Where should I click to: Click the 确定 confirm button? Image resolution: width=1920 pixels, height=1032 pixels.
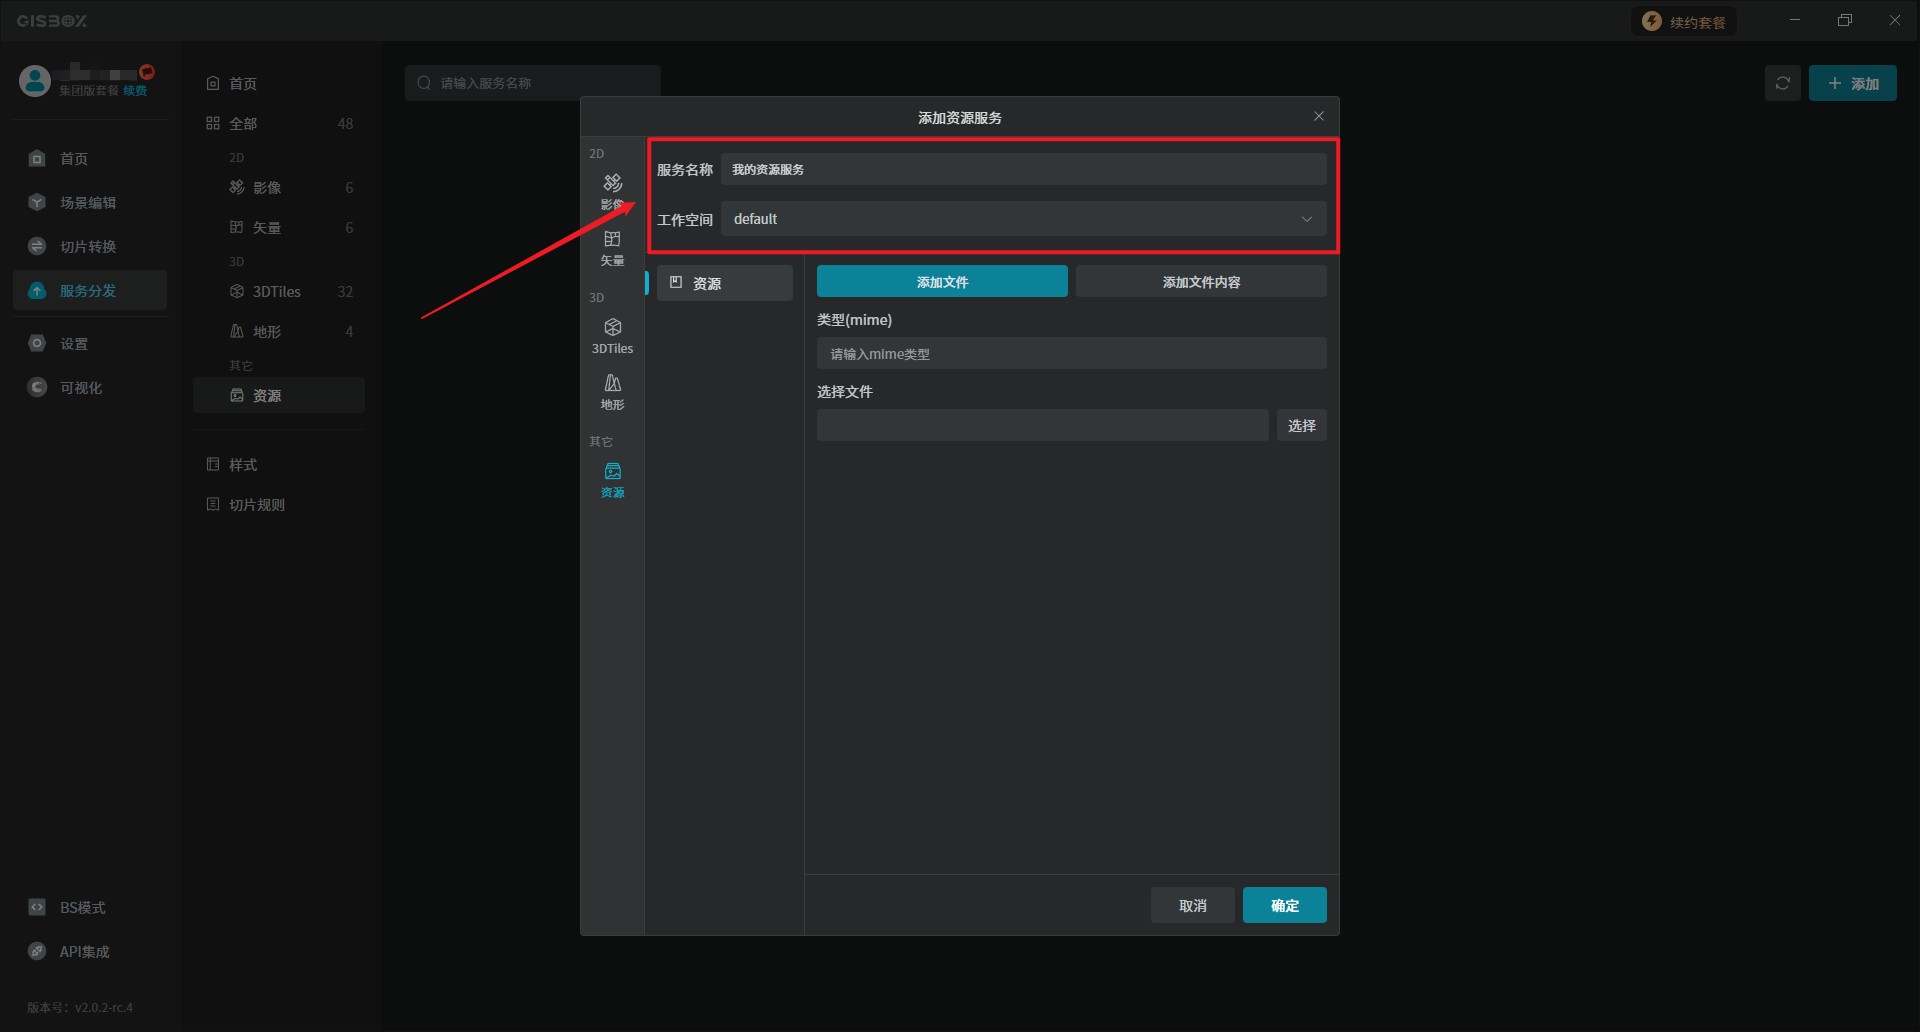(1284, 905)
